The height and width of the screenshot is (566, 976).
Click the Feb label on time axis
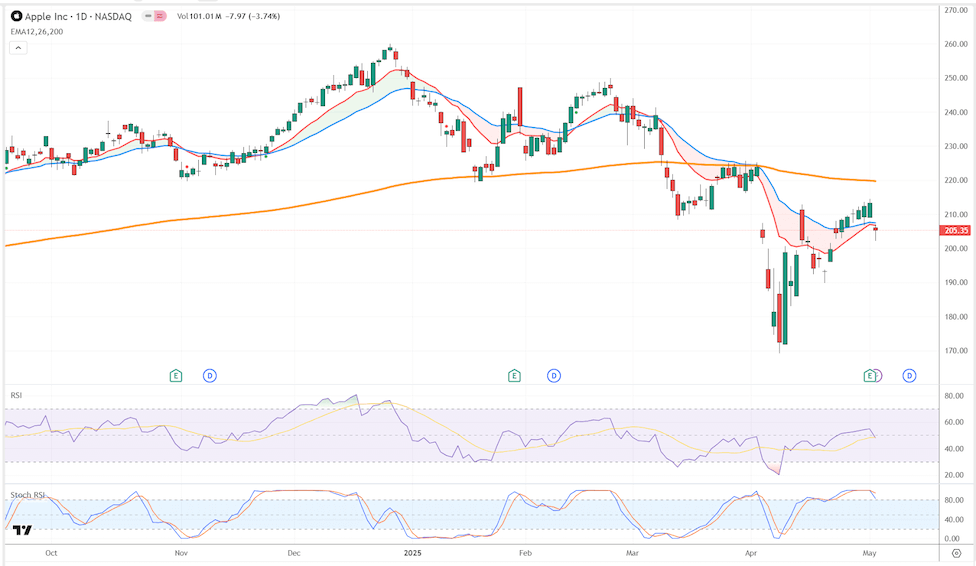525,553
